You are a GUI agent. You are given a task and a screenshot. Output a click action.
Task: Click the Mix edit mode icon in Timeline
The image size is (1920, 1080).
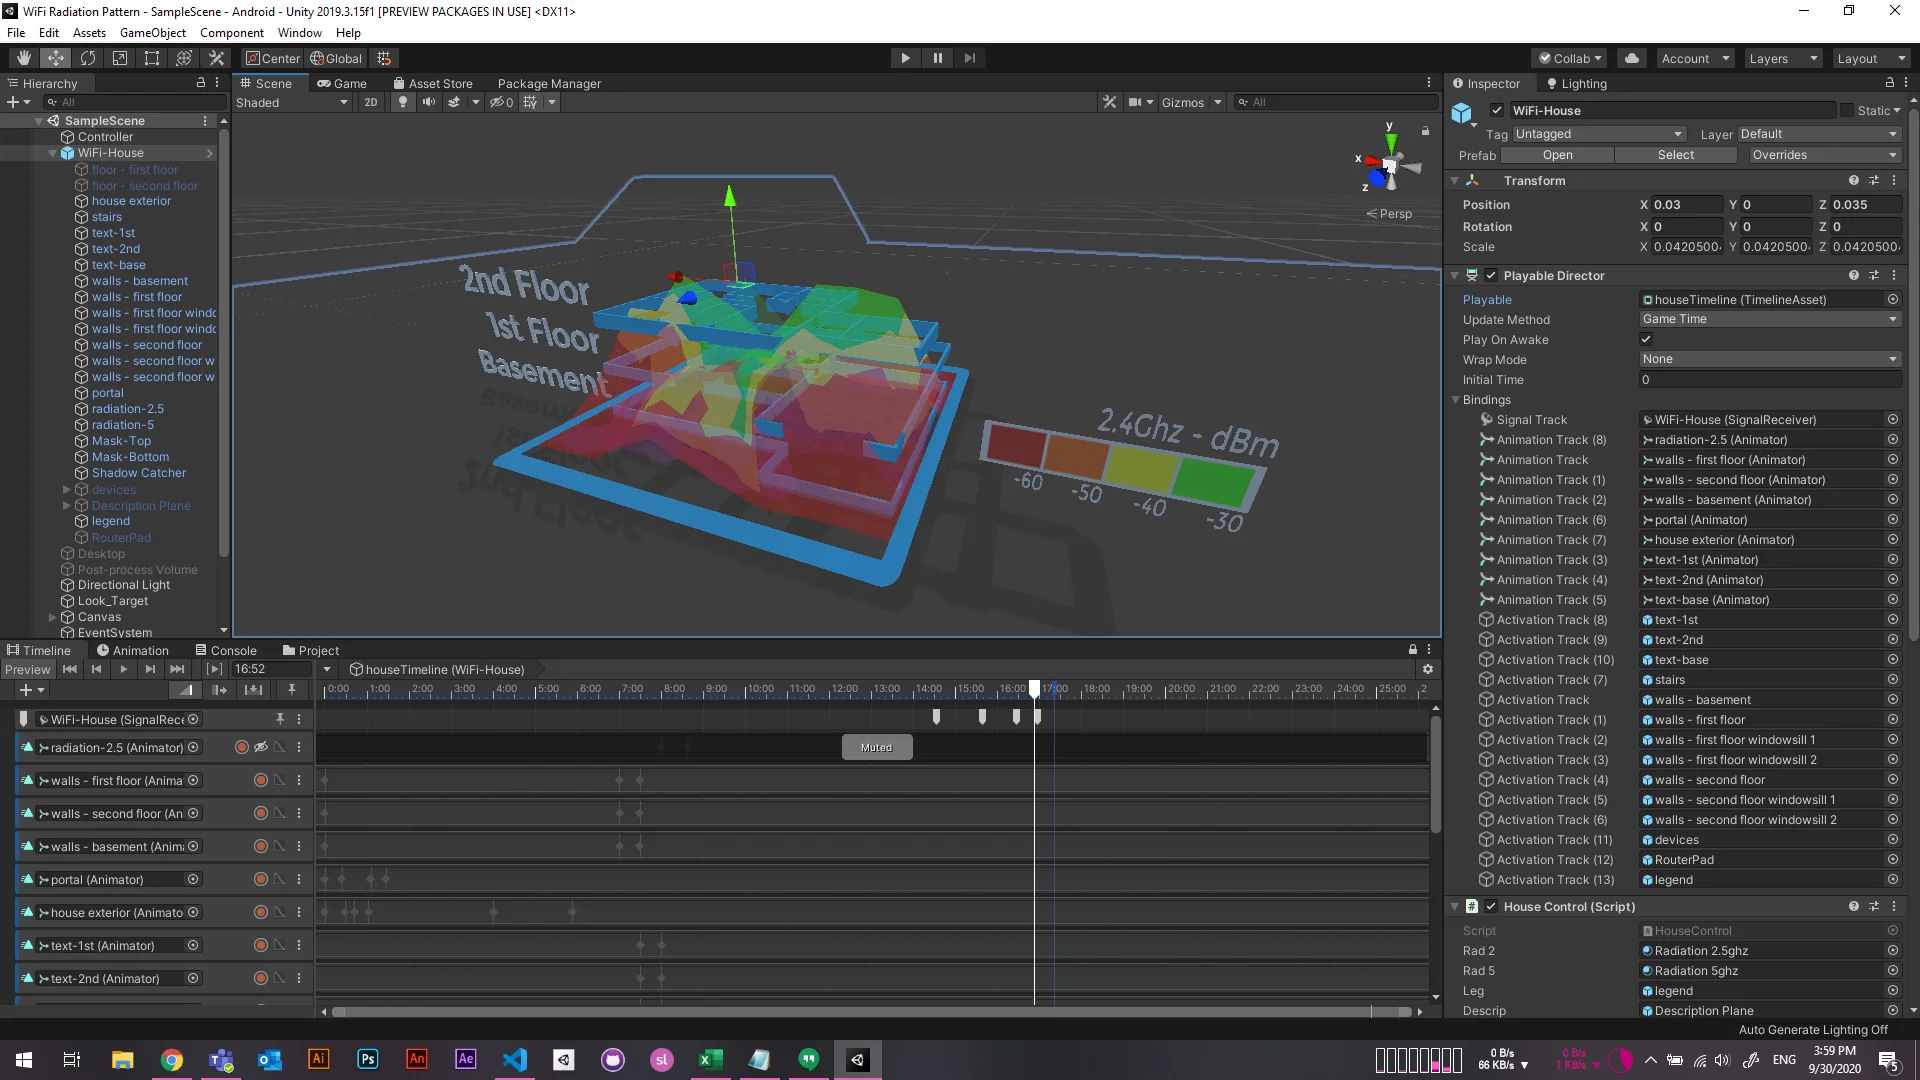[x=186, y=690]
